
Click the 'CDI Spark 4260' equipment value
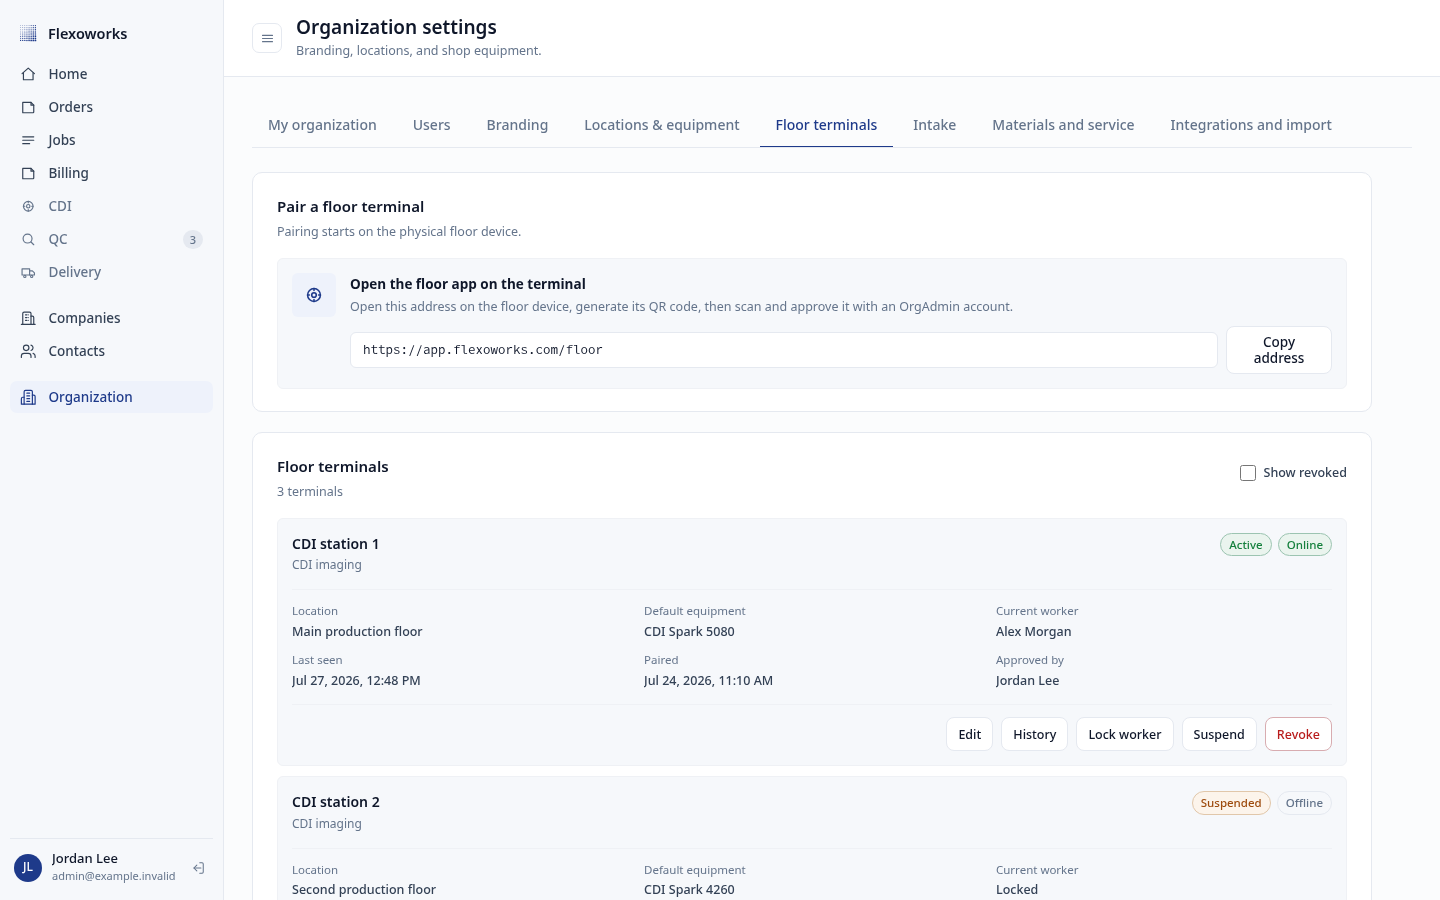pos(689,890)
